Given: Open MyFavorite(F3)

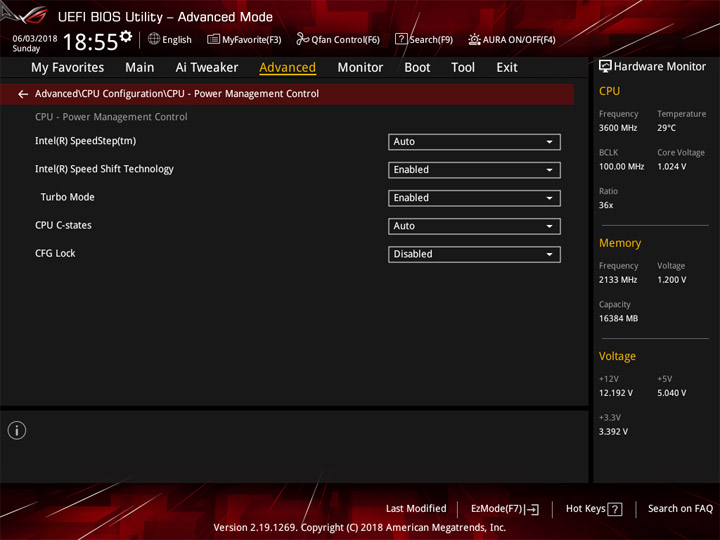Looking at the screenshot, I should pos(244,39).
